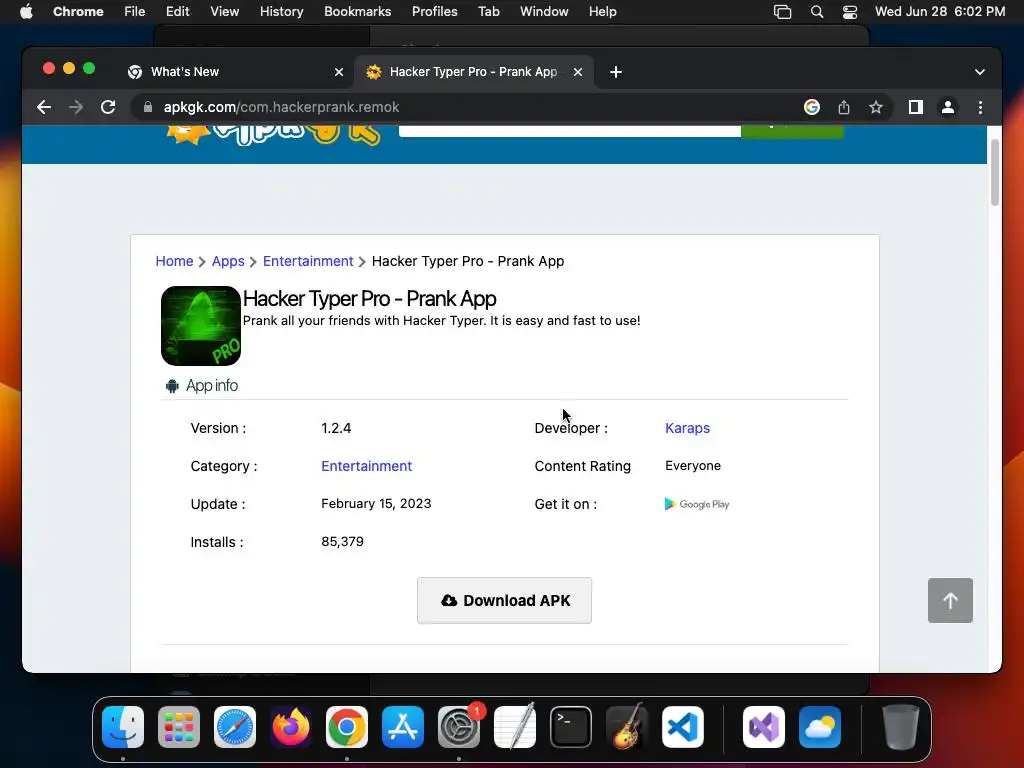
Task: Open the Entertainment category link
Action: 366,466
